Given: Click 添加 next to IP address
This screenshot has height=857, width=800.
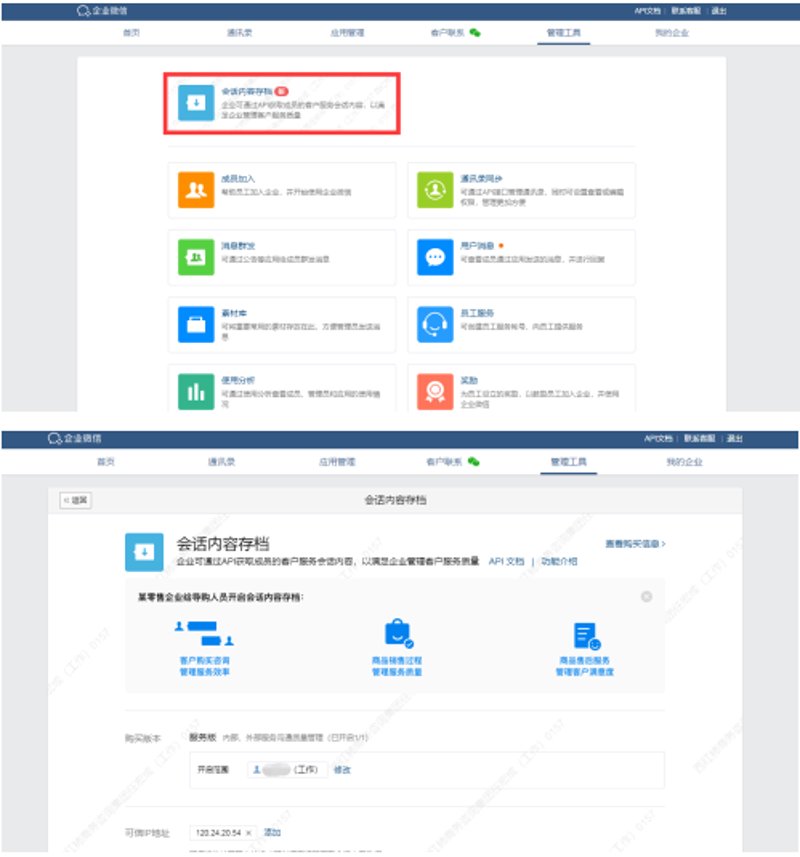Looking at the screenshot, I should click(272, 832).
